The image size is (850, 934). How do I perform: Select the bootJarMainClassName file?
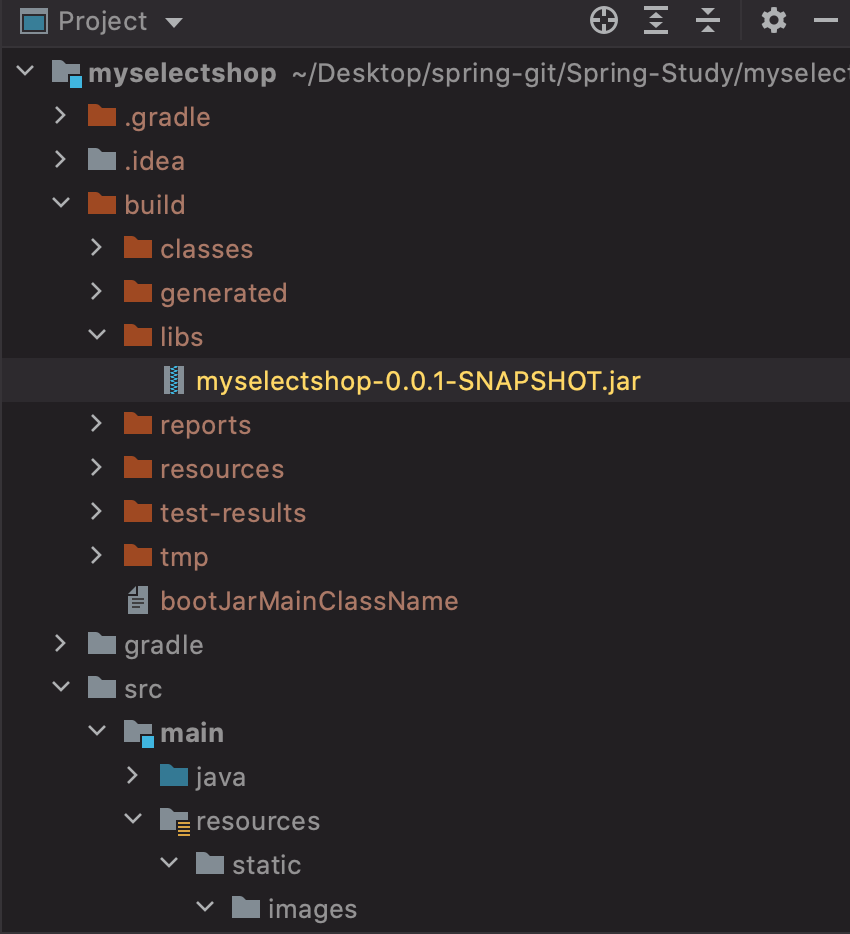point(309,601)
